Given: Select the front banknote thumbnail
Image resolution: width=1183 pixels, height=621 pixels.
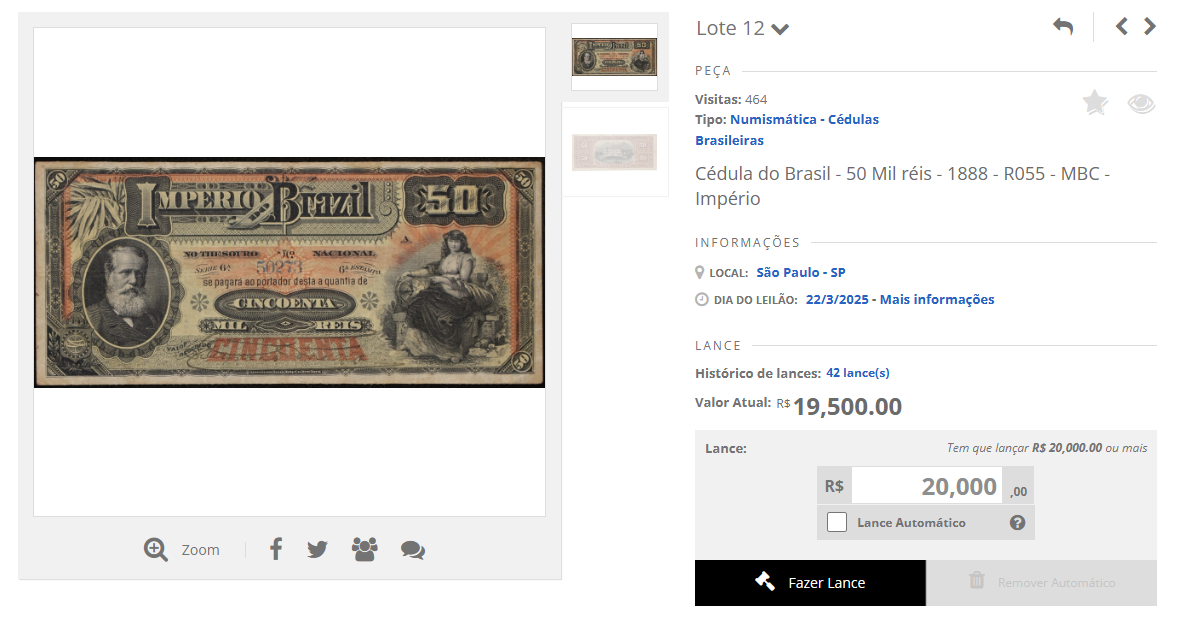Looking at the screenshot, I should pyautogui.click(x=614, y=57).
